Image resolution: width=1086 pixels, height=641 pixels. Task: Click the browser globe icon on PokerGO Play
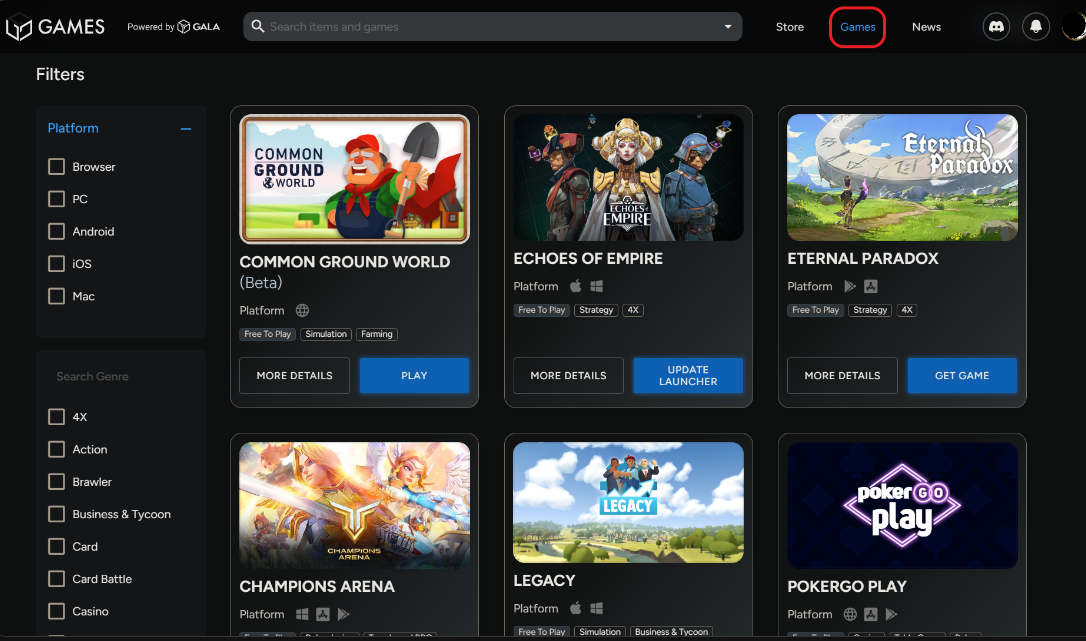pos(851,614)
